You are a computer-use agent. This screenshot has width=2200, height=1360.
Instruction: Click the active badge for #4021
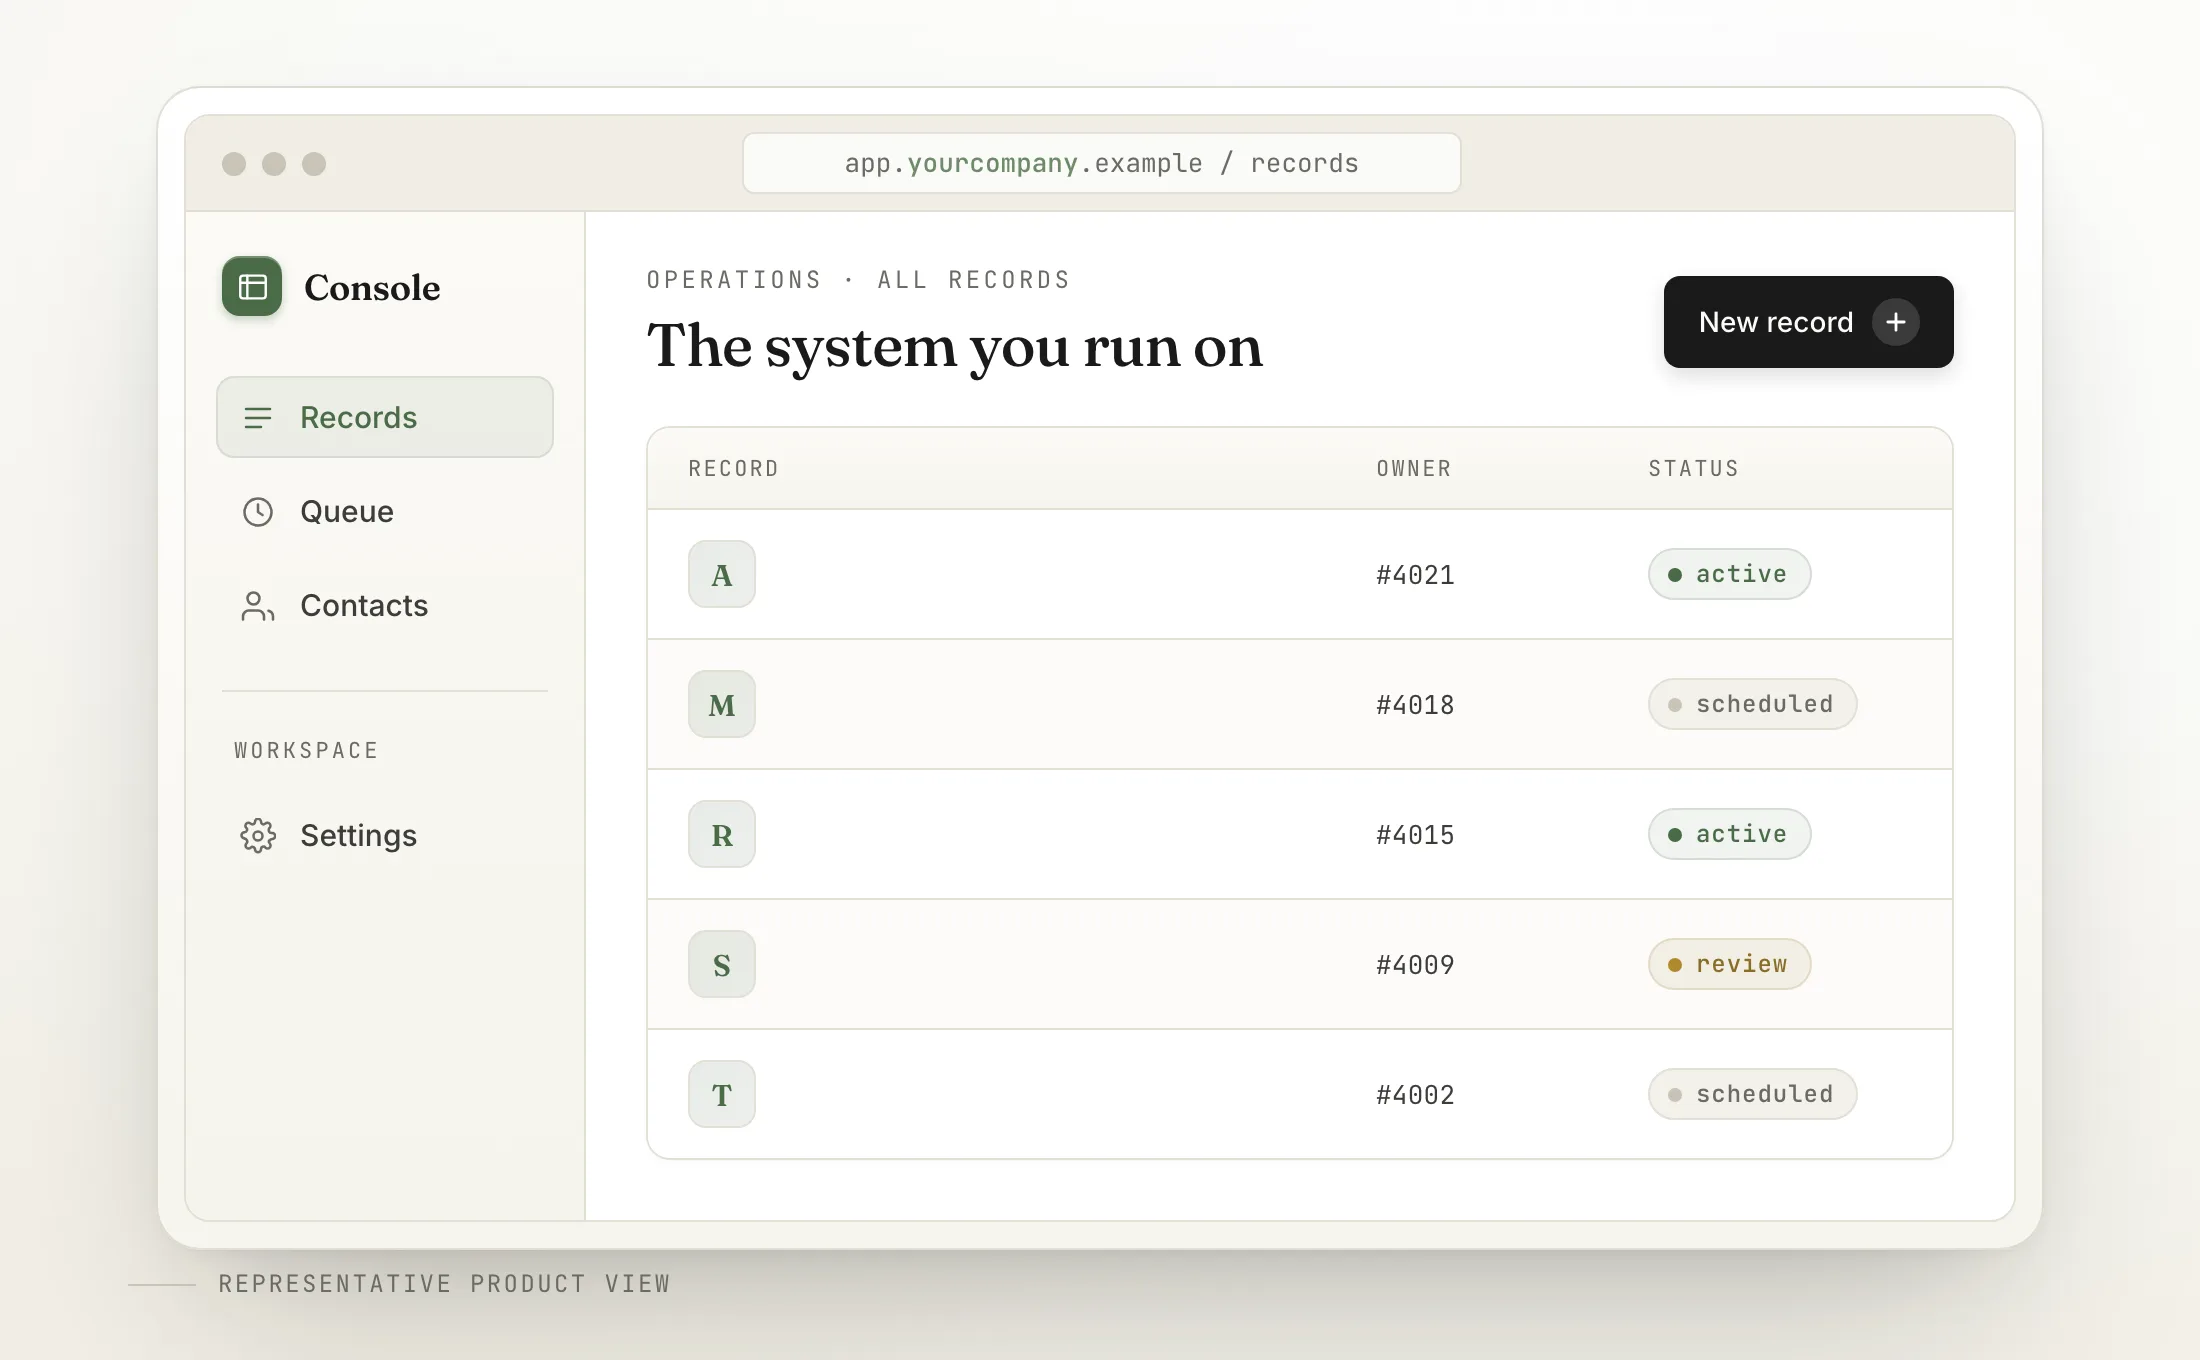coord(1730,574)
